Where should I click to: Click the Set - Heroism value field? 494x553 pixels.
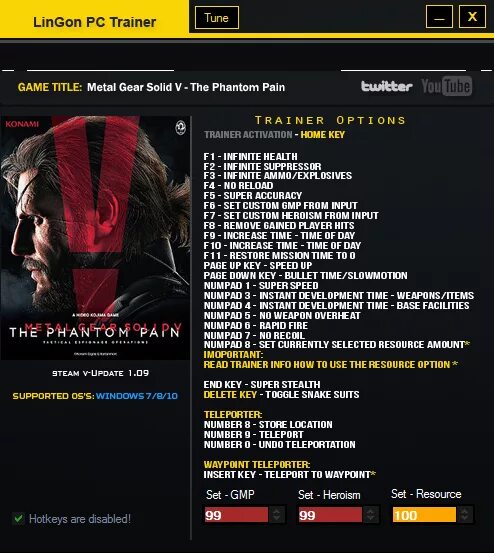click(330, 515)
